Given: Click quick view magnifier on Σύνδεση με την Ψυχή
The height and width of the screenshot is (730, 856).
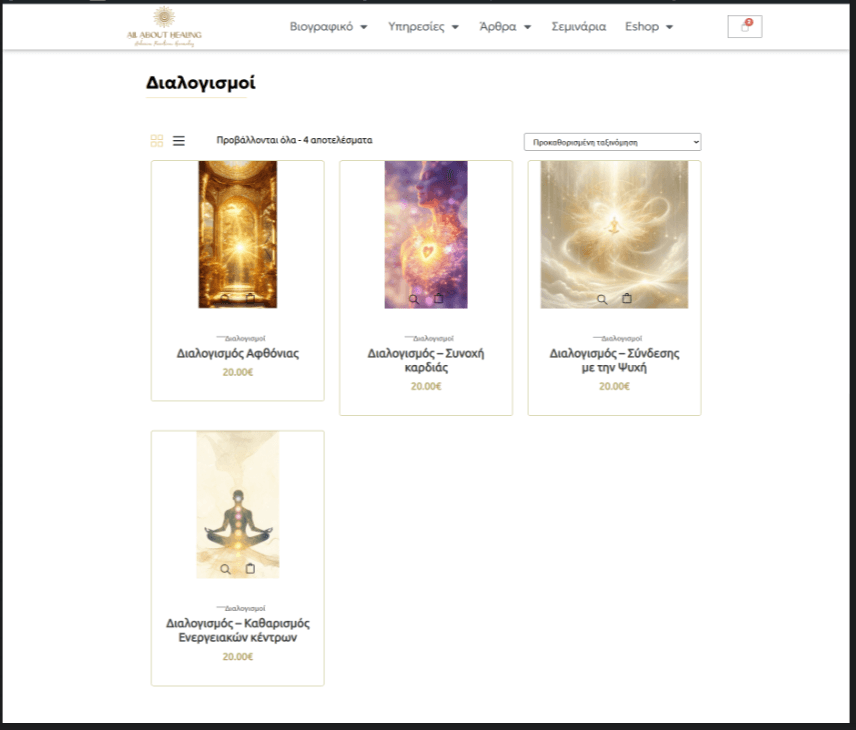Looking at the screenshot, I should pyautogui.click(x=602, y=298).
